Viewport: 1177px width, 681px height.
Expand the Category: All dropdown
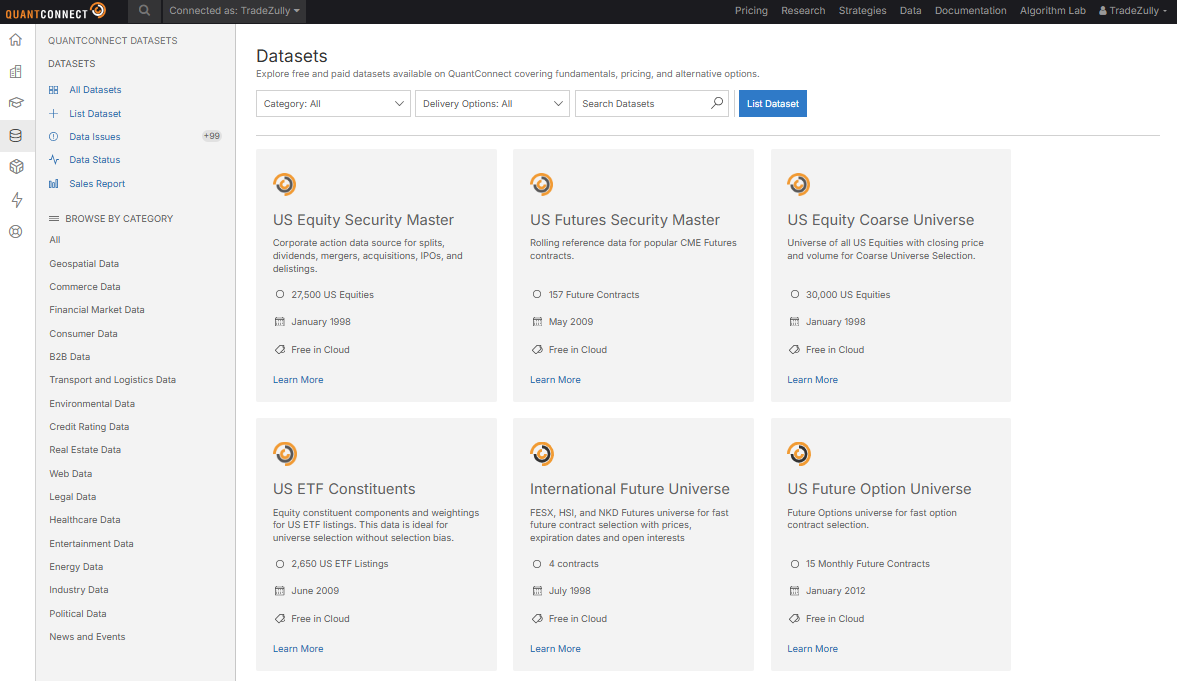click(333, 104)
